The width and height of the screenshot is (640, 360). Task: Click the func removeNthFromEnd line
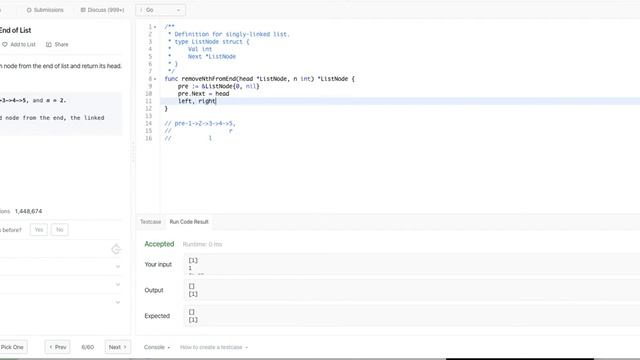[x=260, y=79]
